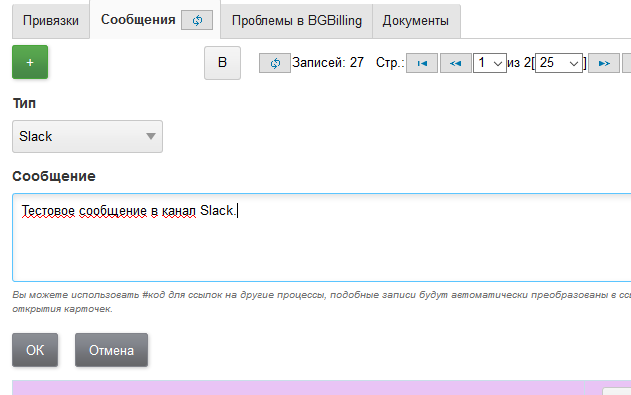Open the page number dropdown showing 1
This screenshot has width=631, height=395.
click(x=490, y=63)
